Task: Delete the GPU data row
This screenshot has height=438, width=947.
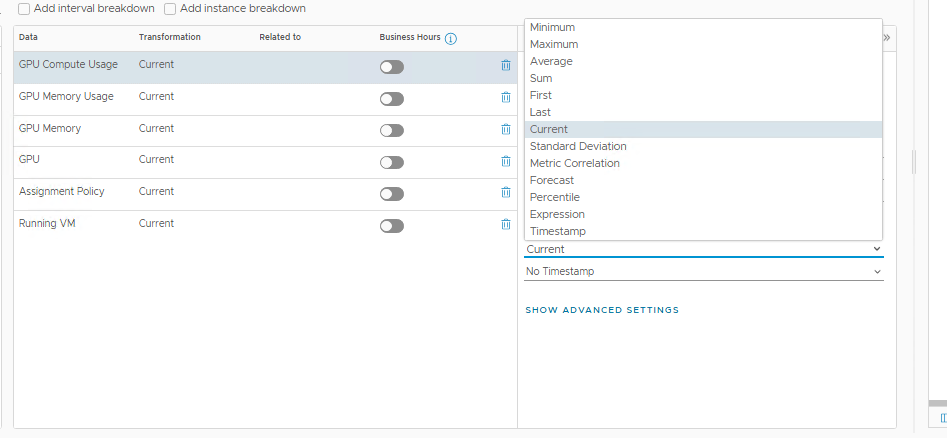Action: point(505,161)
